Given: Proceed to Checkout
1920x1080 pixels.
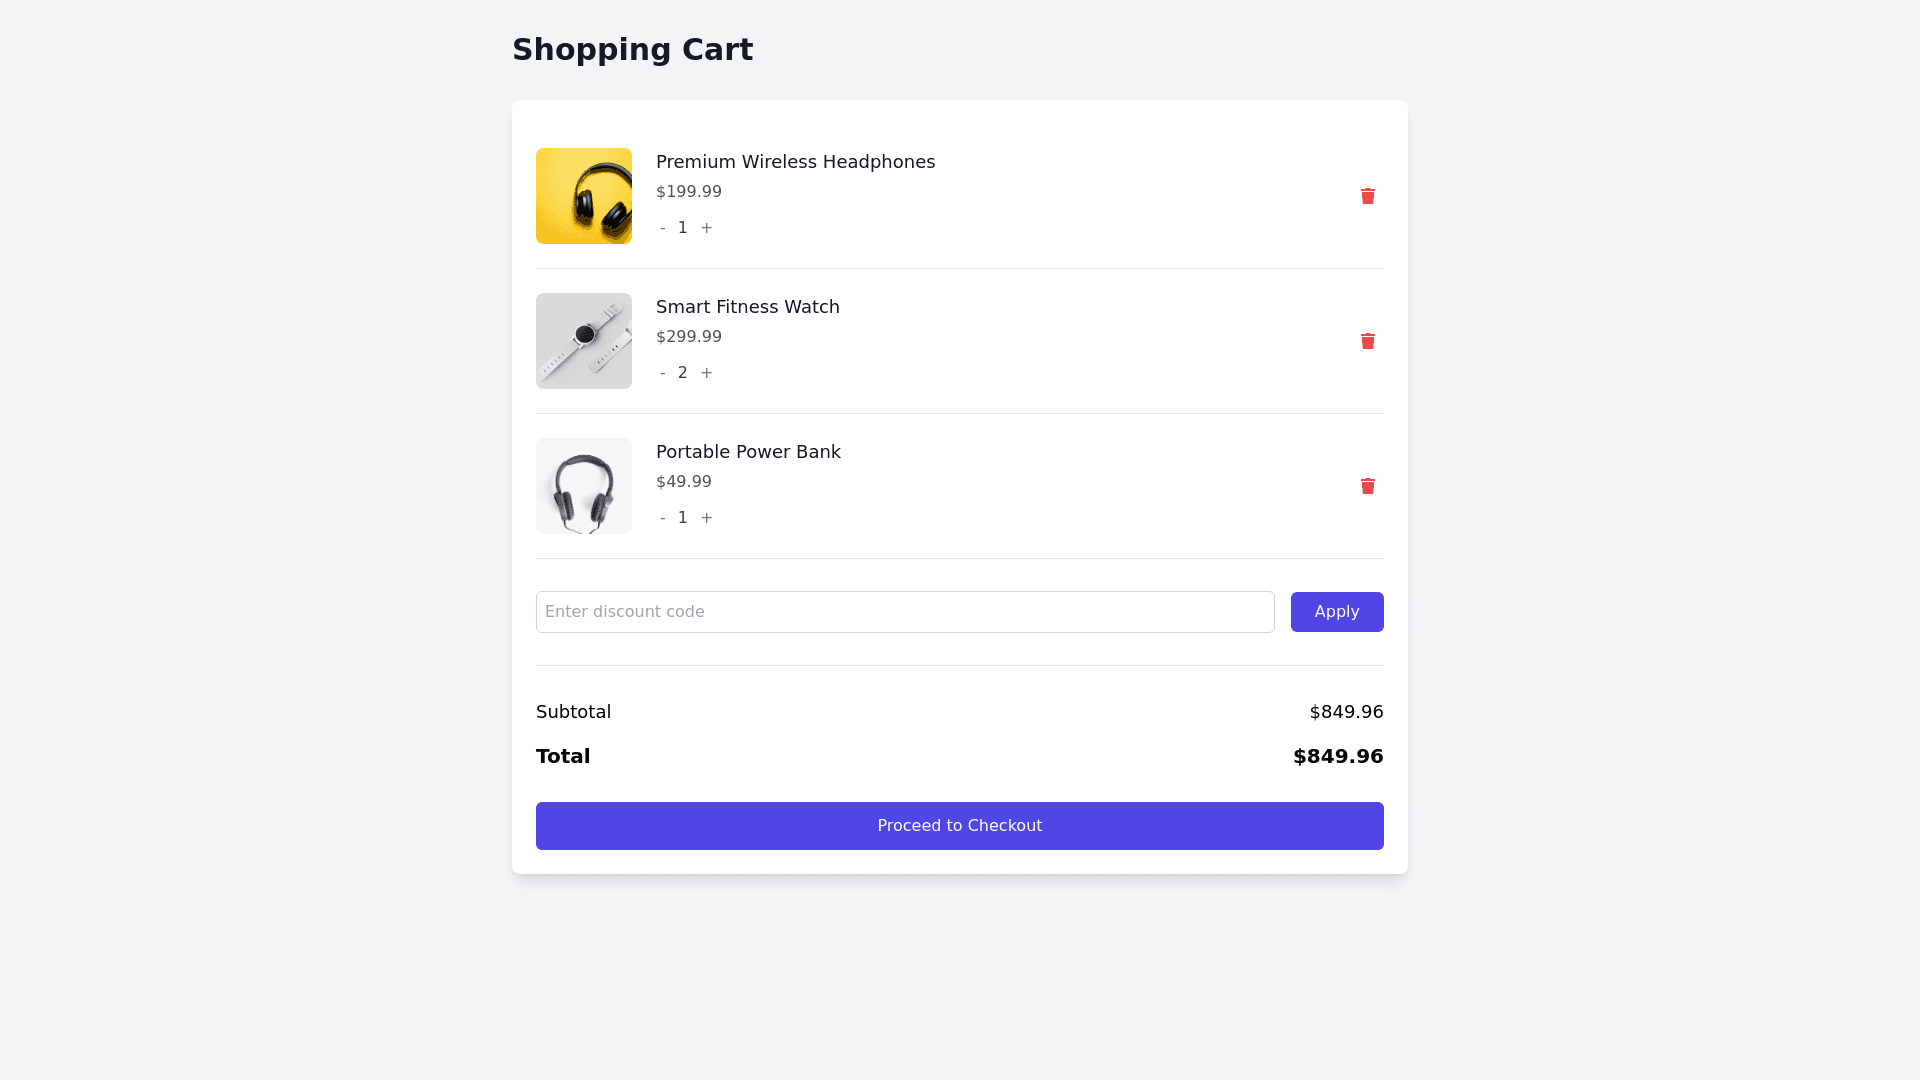Looking at the screenshot, I should tap(959, 826).
